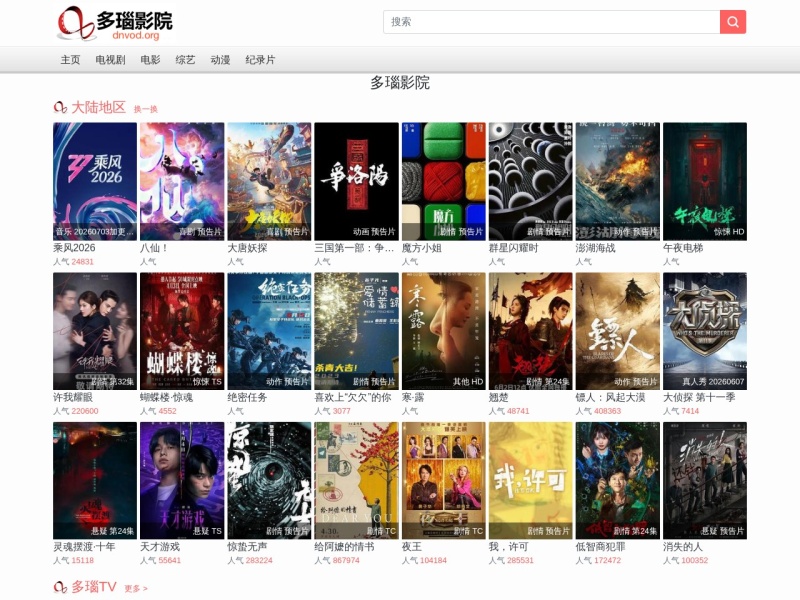Open the 灵魂摆渡·十年 poster thumbnail
800x600 pixels.
[95, 481]
